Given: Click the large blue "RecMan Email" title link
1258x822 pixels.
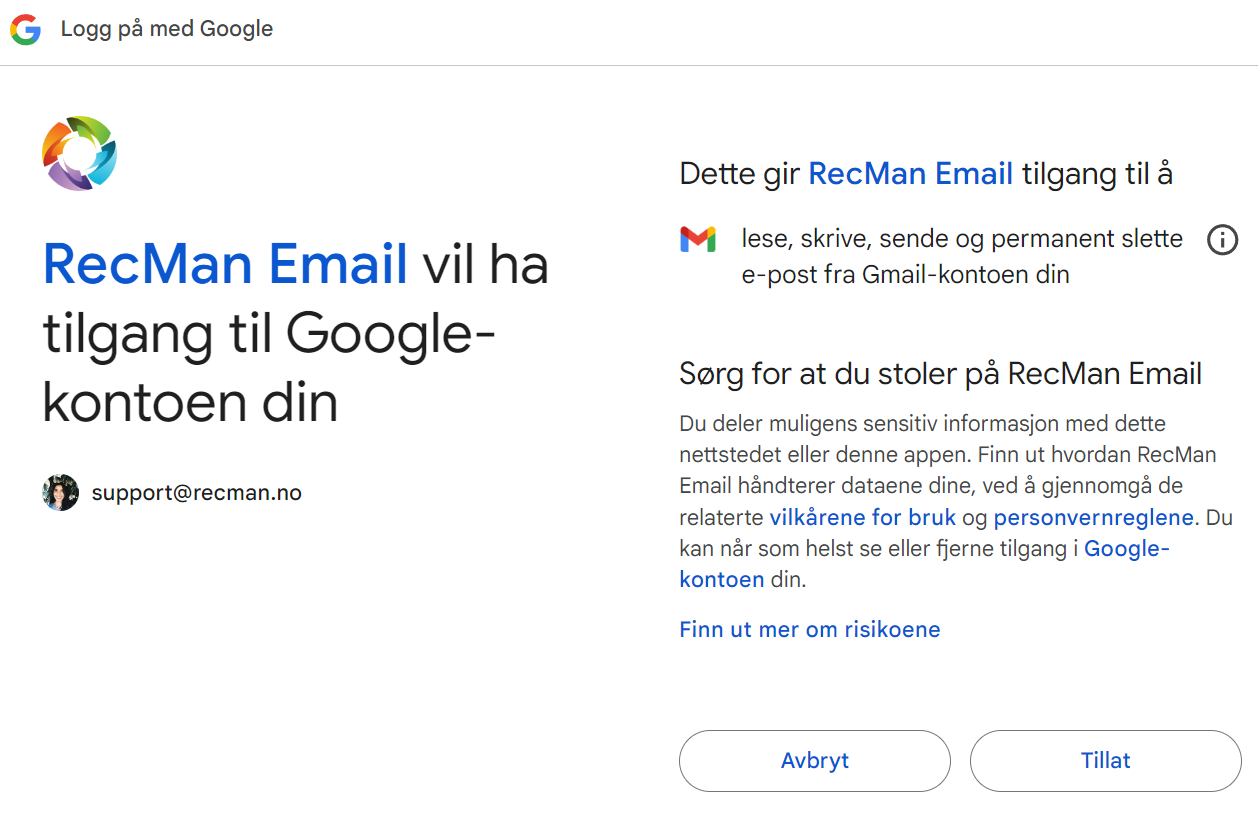Looking at the screenshot, I should pyautogui.click(x=225, y=266).
